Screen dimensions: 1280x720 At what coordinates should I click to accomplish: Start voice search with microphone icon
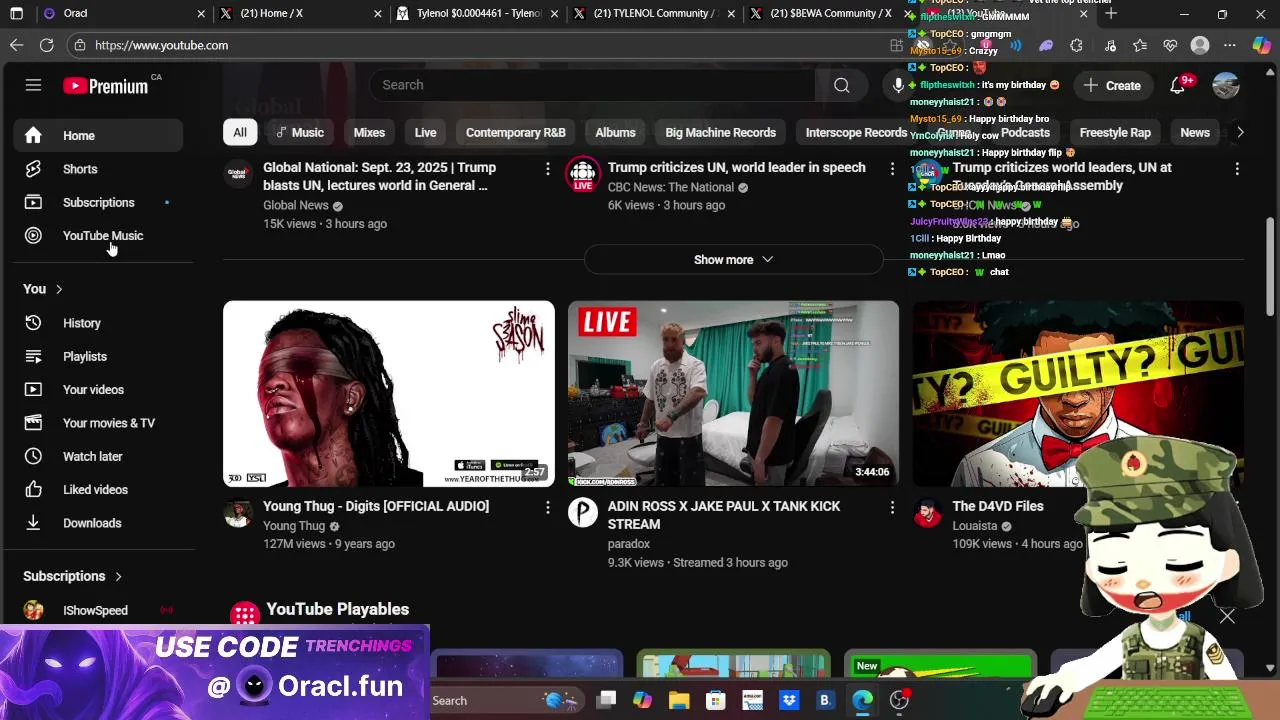pos(897,85)
